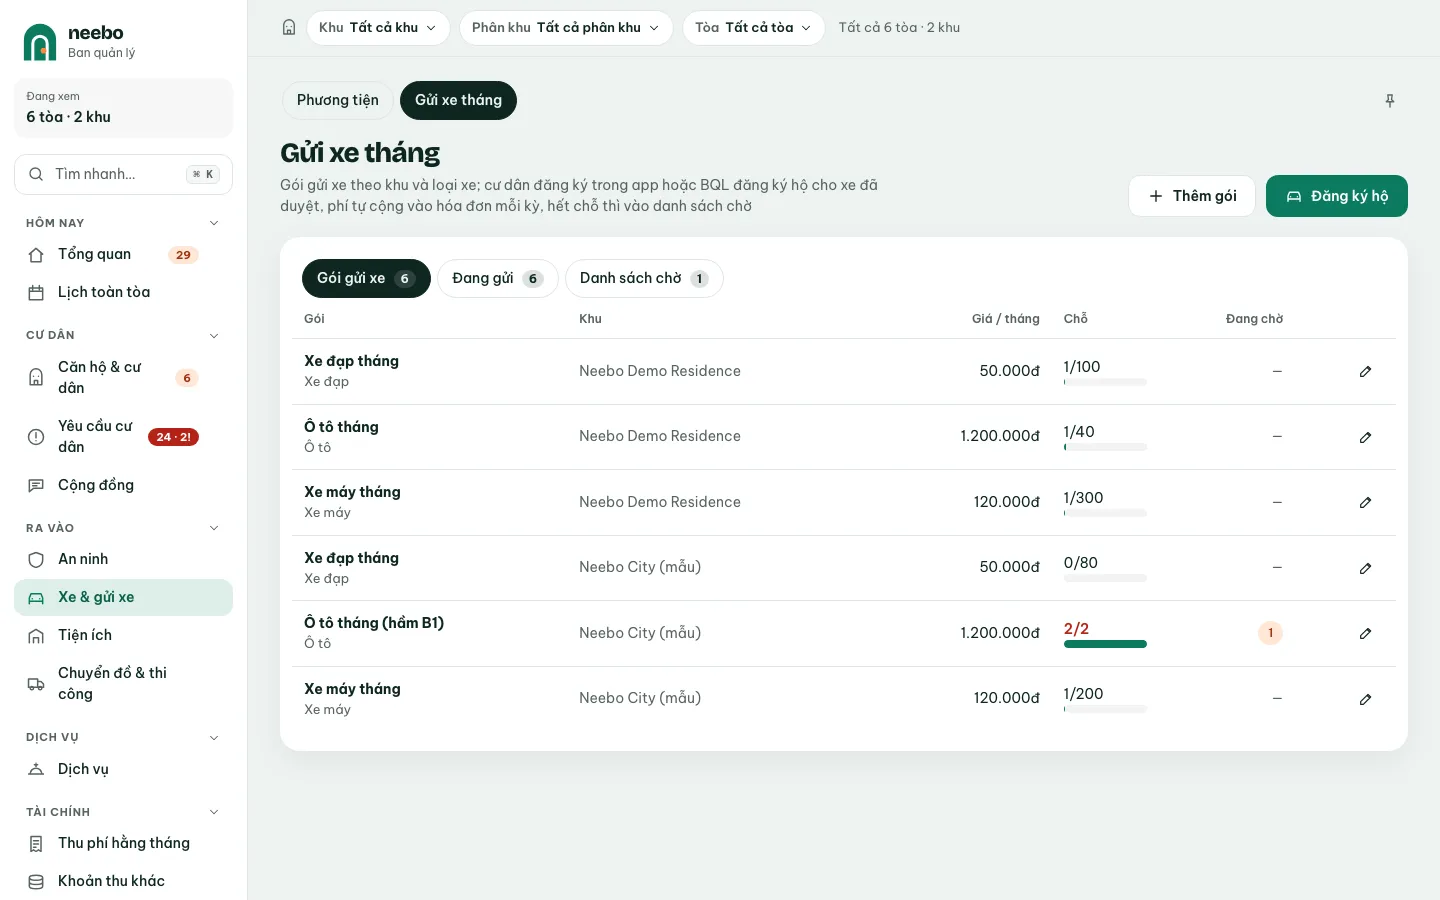Click the Chuyển đồ & thi công truck icon
1440x900 pixels.
[x=36, y=684]
